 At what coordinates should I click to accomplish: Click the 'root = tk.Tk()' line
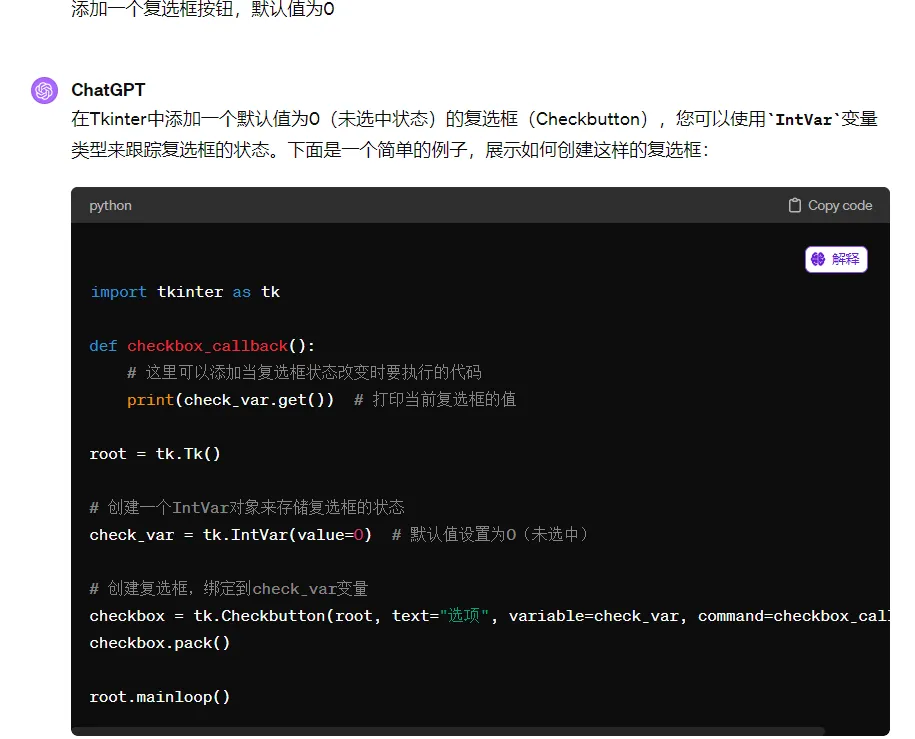tap(155, 454)
